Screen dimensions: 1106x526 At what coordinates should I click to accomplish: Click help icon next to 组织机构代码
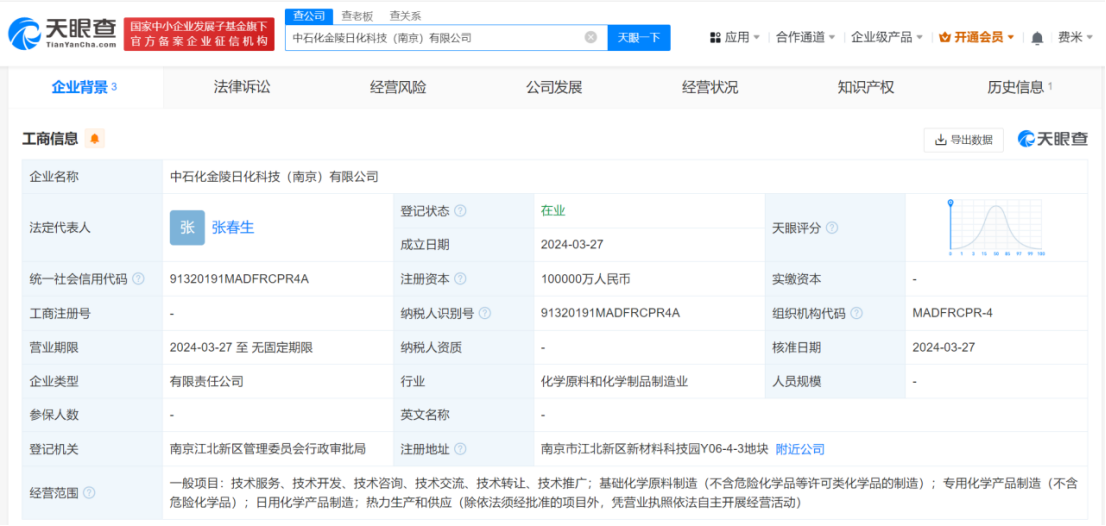[x=856, y=313]
